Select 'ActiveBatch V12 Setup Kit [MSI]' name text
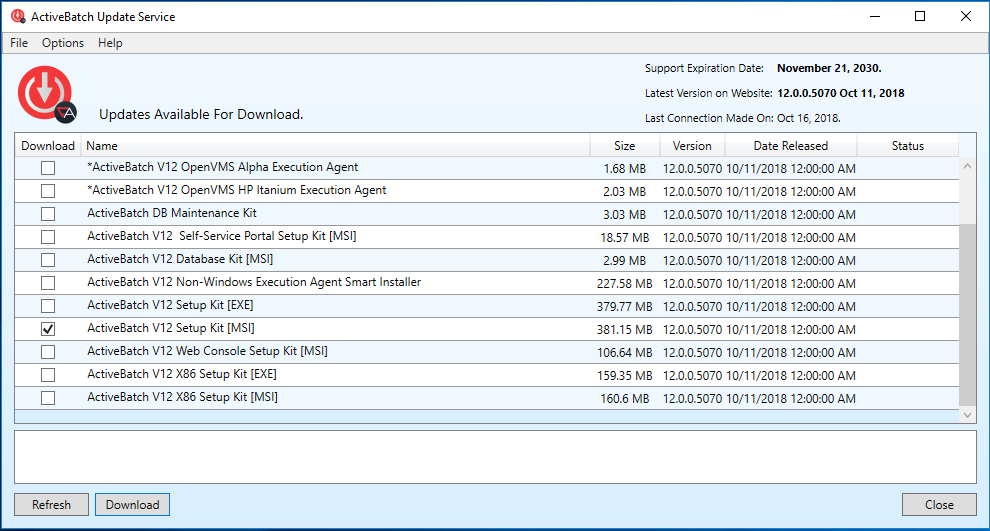 [x=170, y=328]
